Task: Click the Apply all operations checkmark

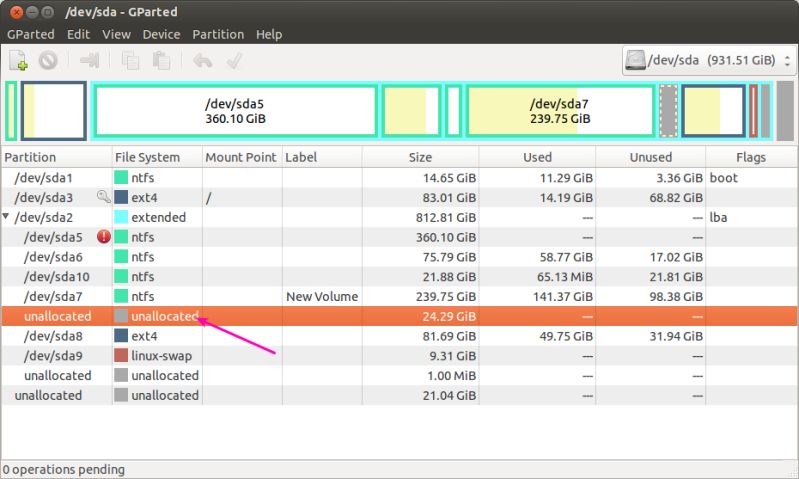Action: [234, 61]
